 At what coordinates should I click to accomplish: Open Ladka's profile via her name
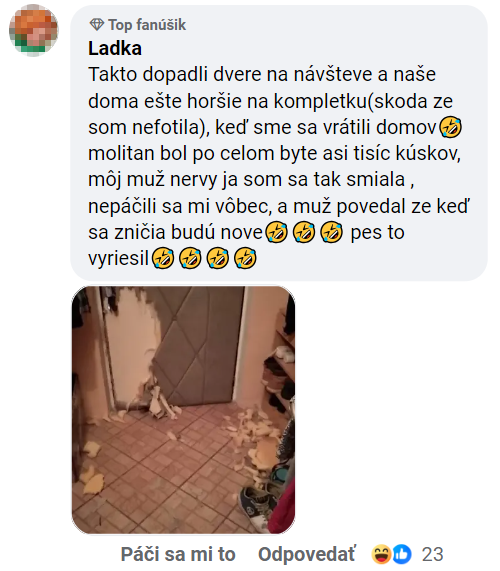[x=115, y=48]
